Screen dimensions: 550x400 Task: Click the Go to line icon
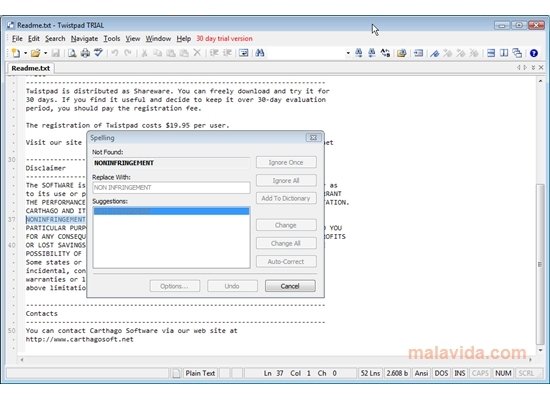pos(418,53)
